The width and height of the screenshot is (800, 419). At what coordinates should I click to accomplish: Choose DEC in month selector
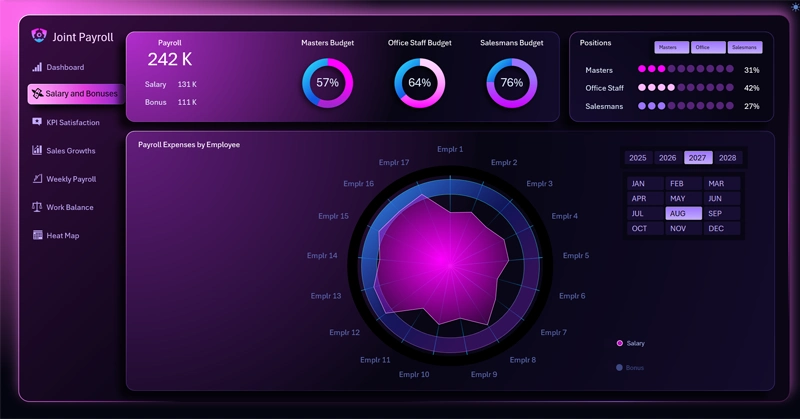click(722, 228)
